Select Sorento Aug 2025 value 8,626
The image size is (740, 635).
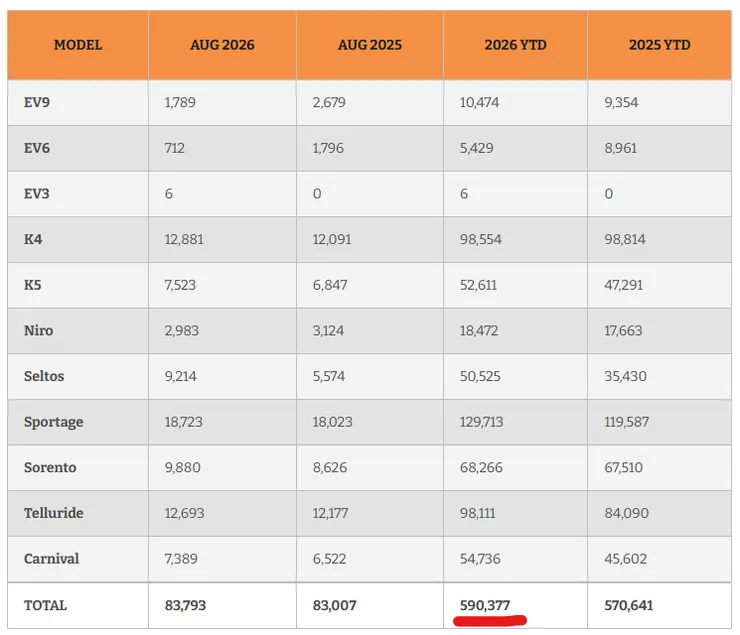pos(330,468)
